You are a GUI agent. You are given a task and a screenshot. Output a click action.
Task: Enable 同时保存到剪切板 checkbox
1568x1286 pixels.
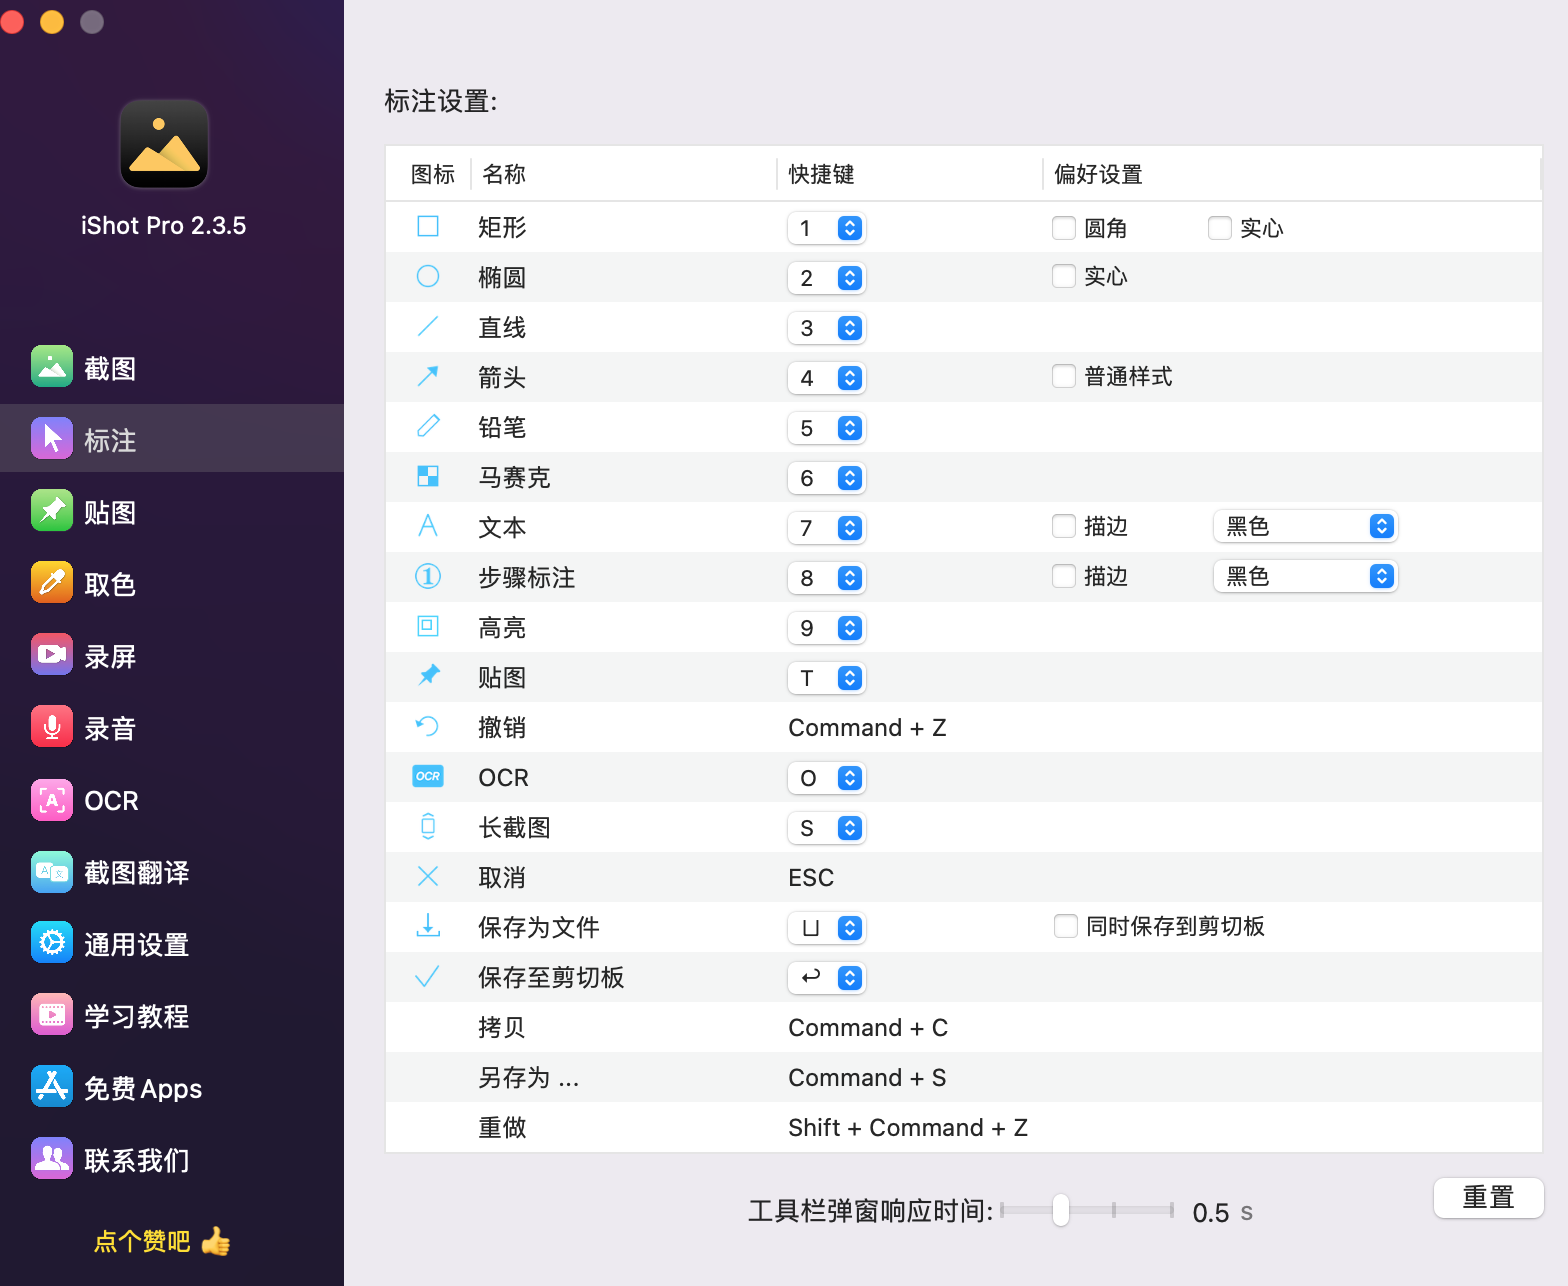[x=1066, y=926]
